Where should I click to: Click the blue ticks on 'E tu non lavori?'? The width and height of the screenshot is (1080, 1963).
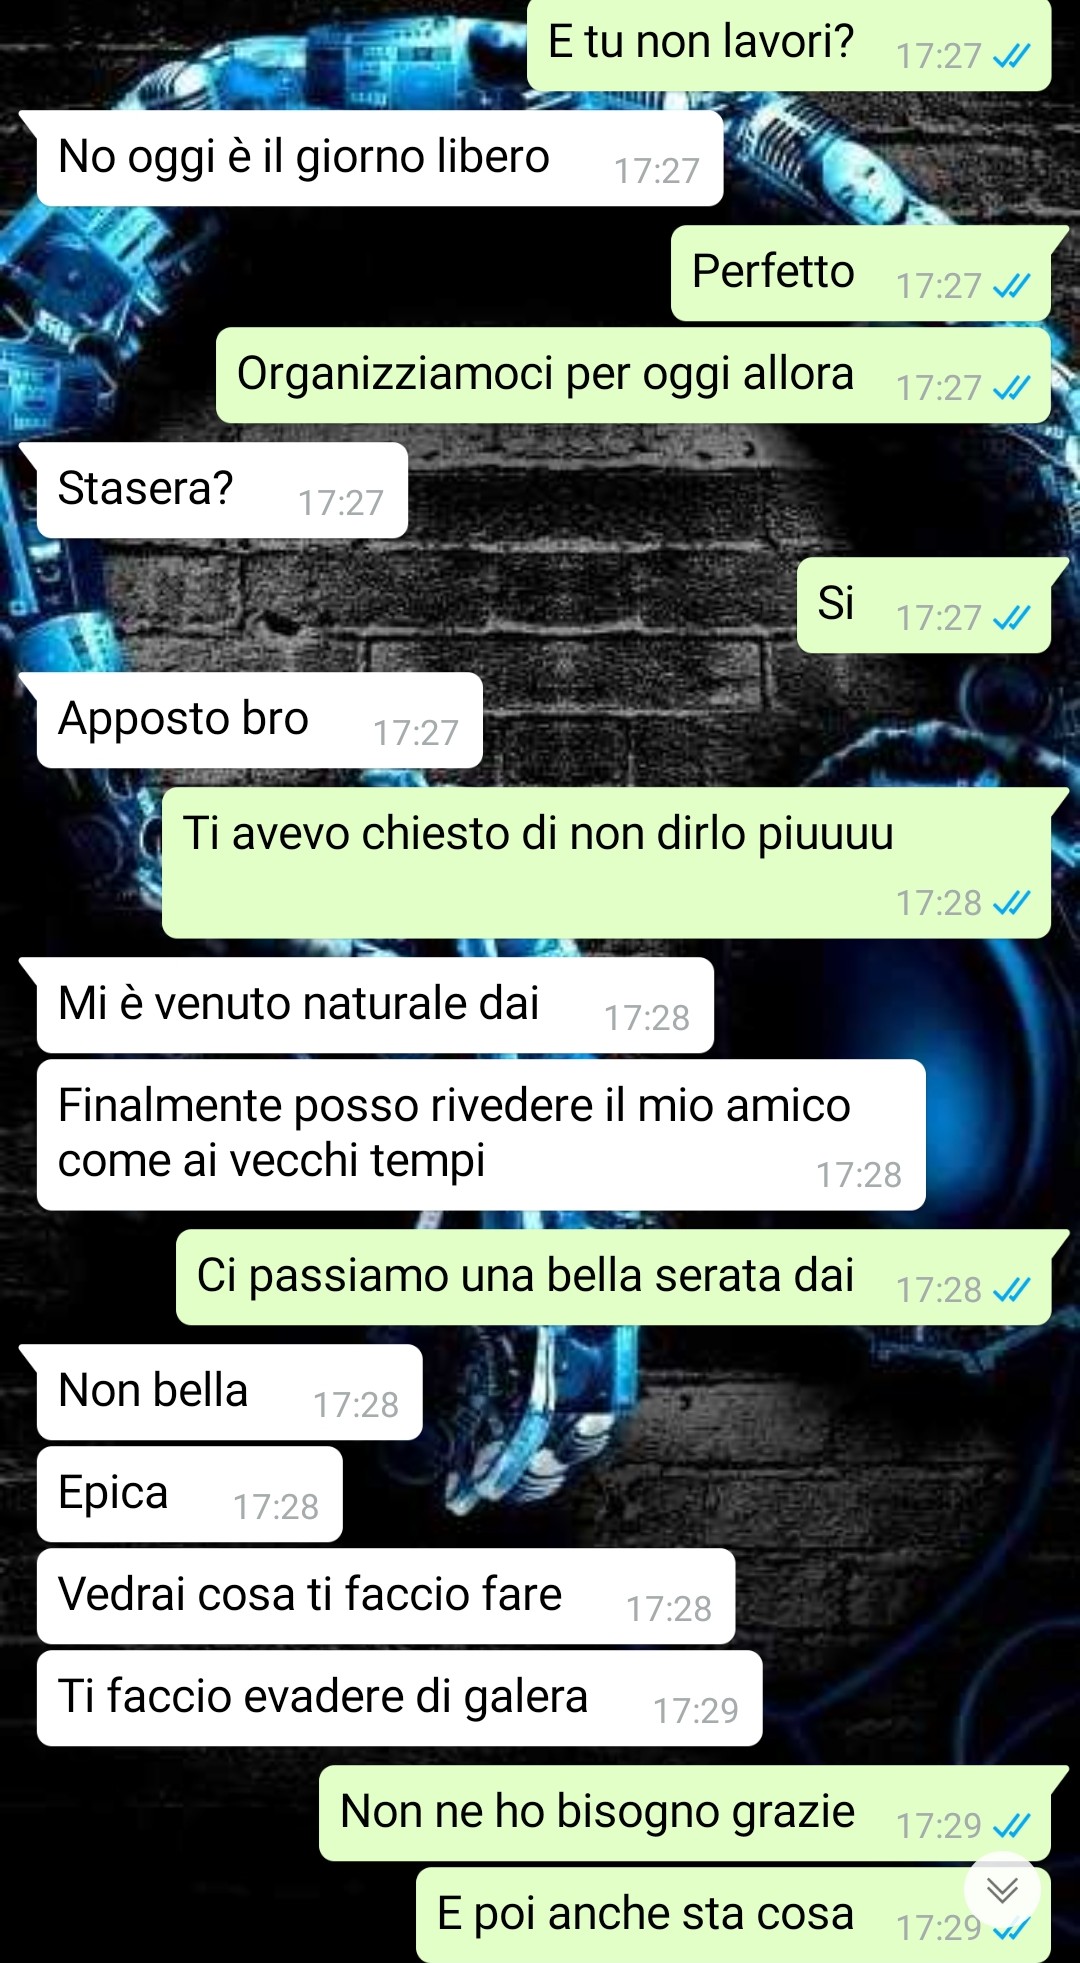[x=1011, y=57]
